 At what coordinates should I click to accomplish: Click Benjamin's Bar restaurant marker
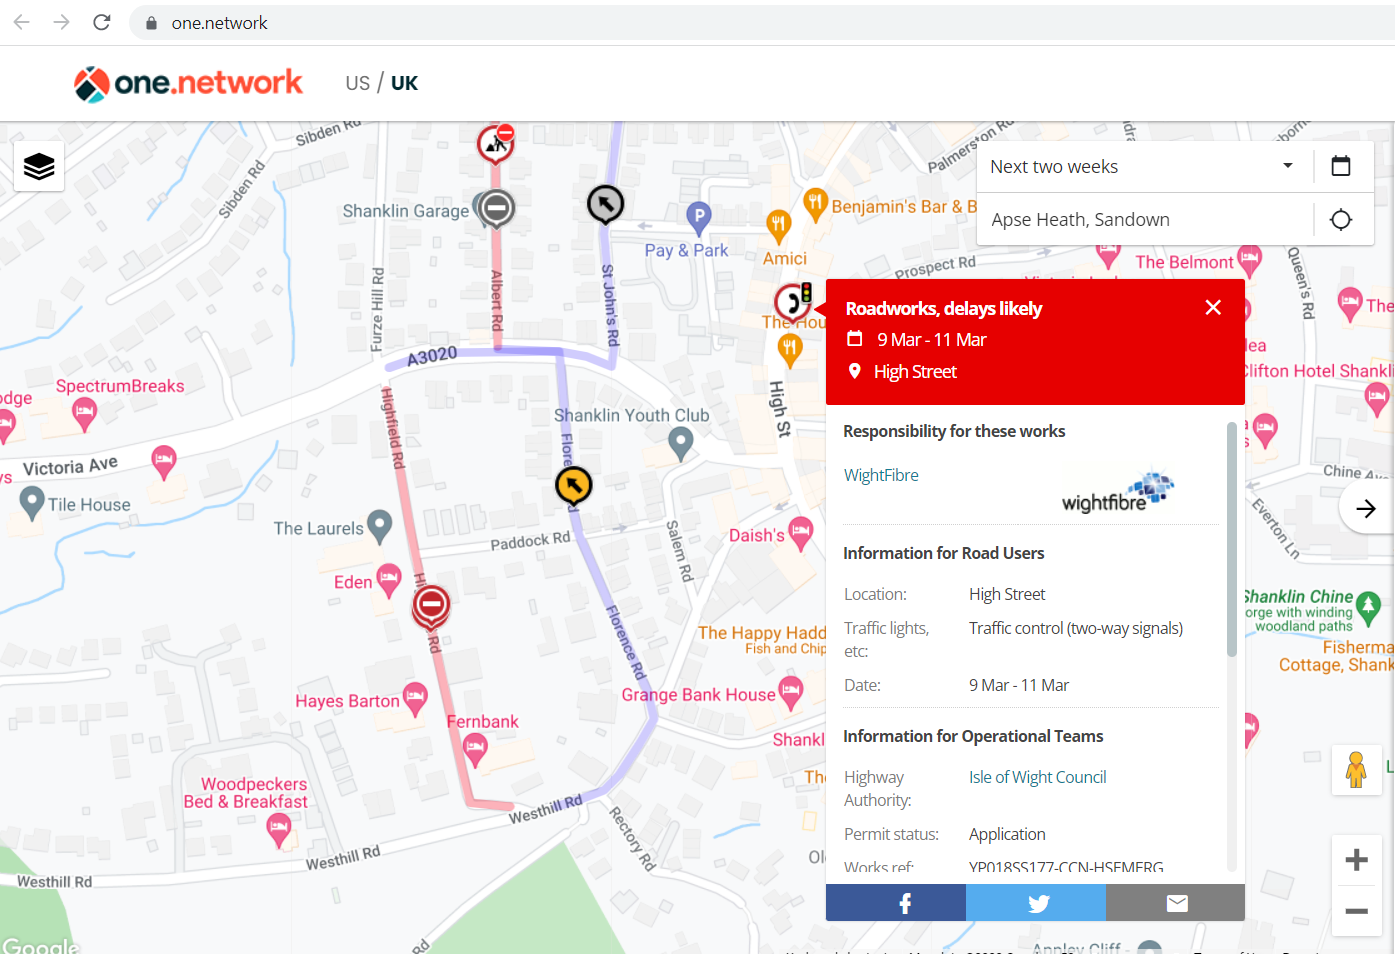tap(816, 204)
